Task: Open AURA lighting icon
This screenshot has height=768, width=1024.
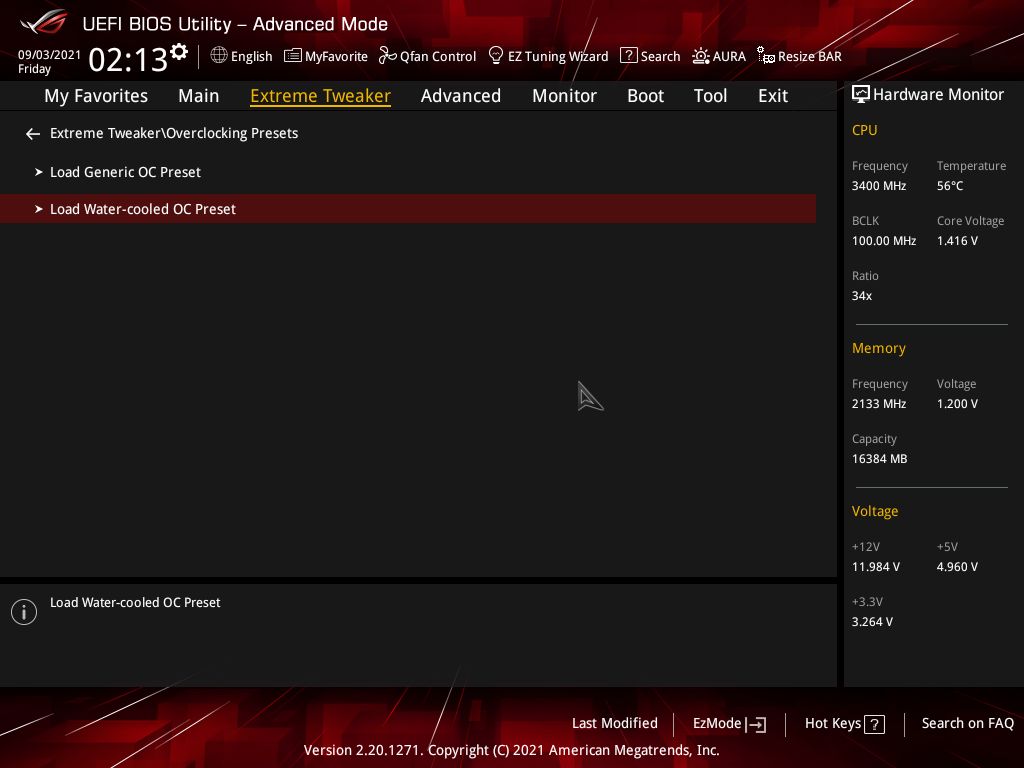Action: point(701,56)
